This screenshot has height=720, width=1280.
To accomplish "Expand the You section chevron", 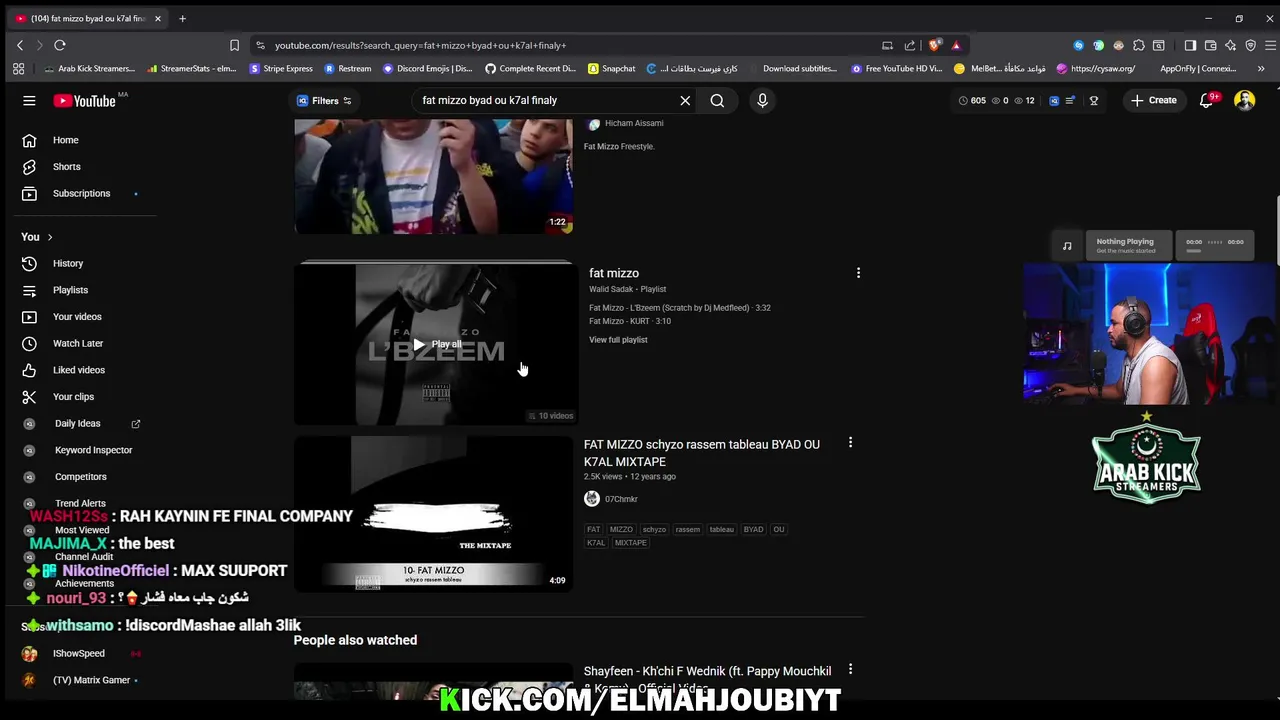I will pyautogui.click(x=49, y=237).
